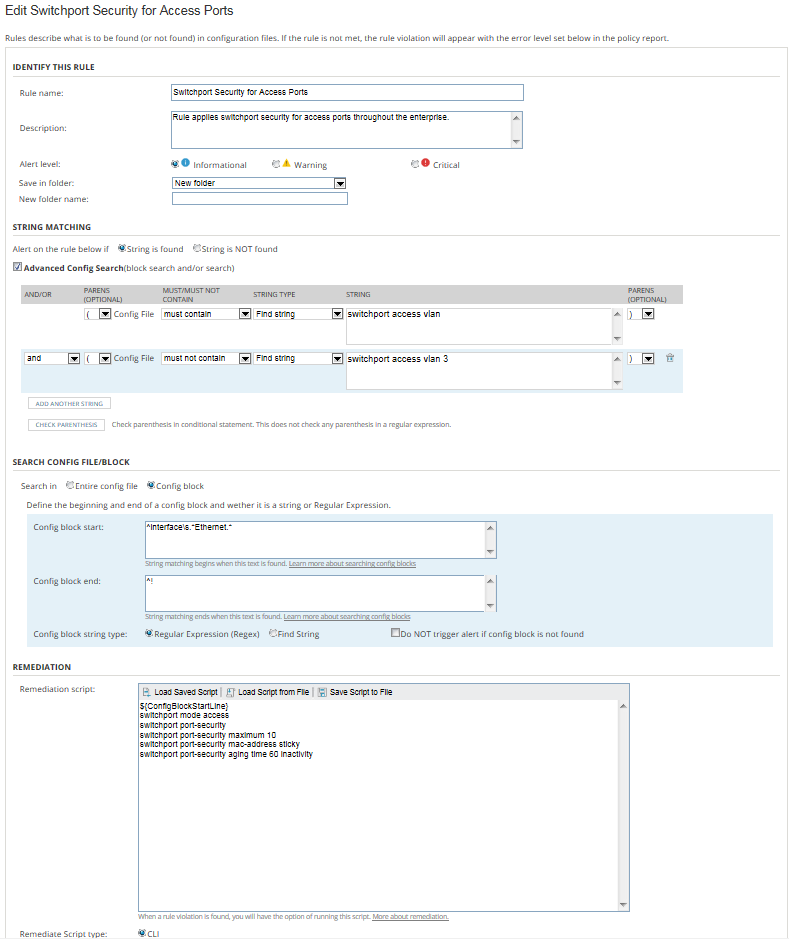This screenshot has width=789, height=939.
Task: Click Load Script from File label
Action: (274, 692)
